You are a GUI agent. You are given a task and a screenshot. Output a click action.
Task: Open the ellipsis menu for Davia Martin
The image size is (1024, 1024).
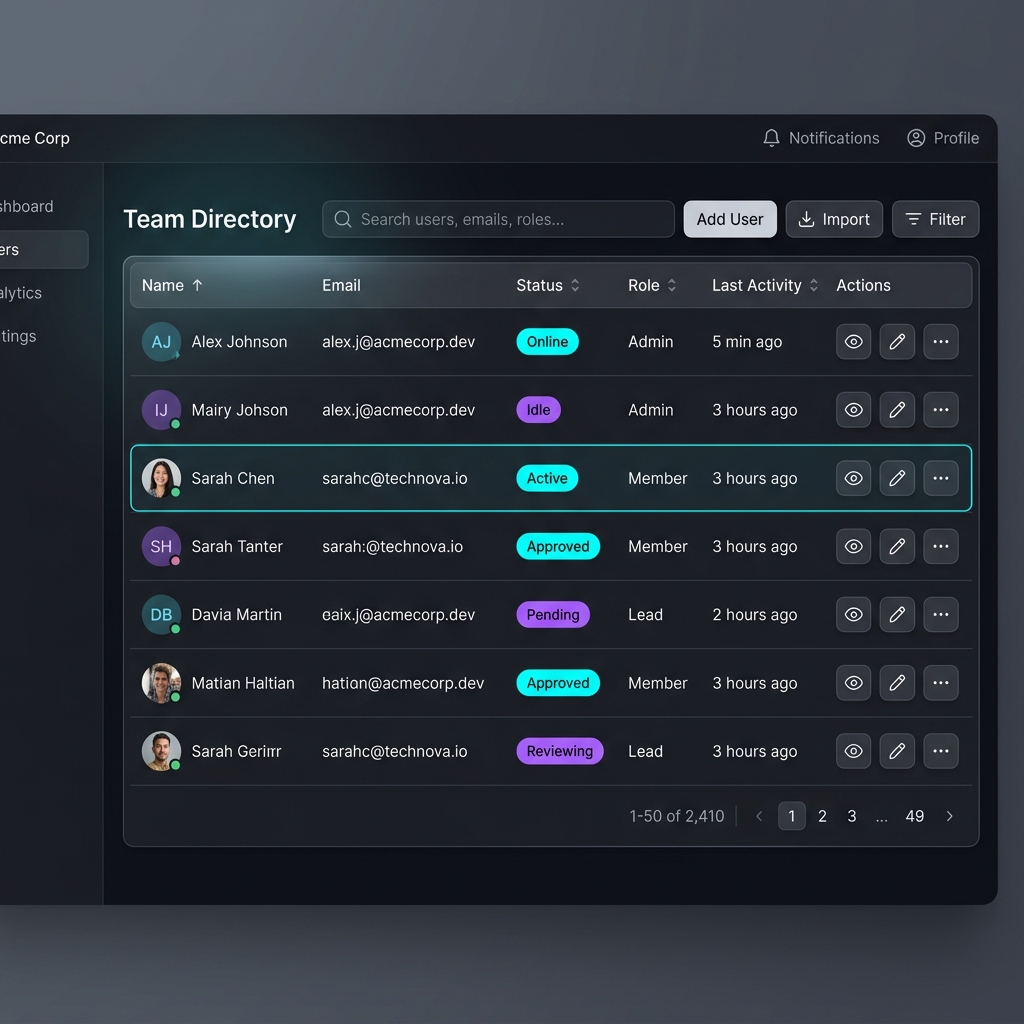pos(941,614)
